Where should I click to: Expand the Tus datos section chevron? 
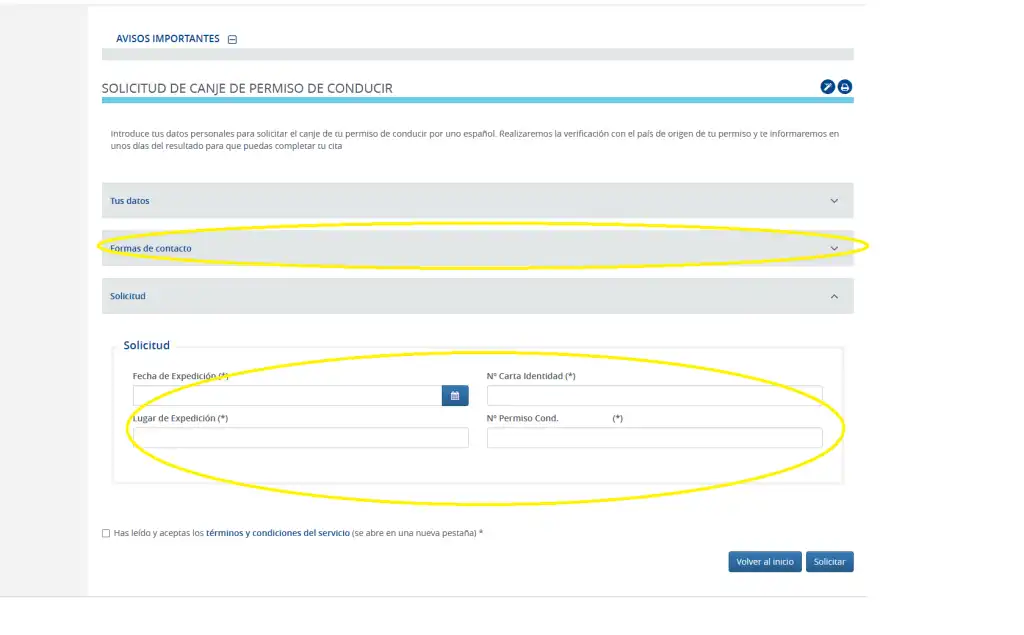[x=834, y=201]
